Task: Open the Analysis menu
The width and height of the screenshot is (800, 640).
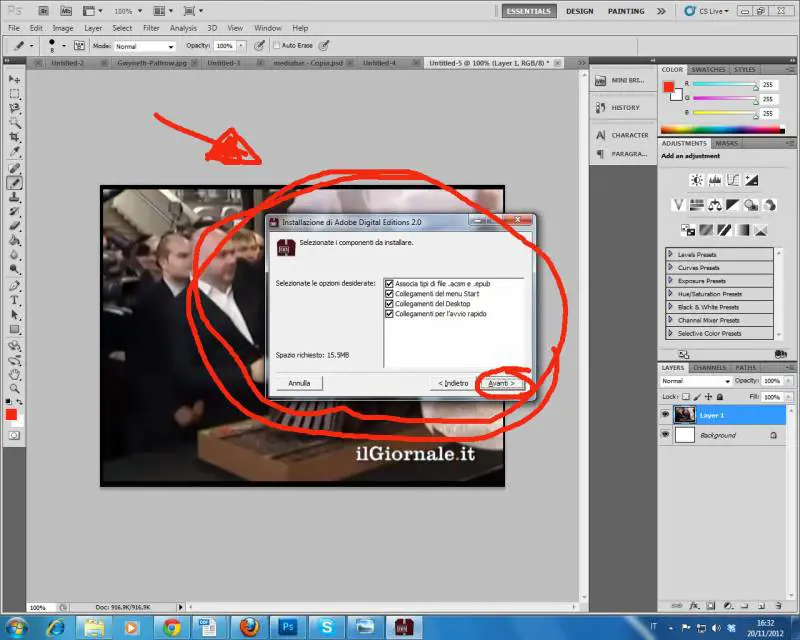Action: (183, 28)
